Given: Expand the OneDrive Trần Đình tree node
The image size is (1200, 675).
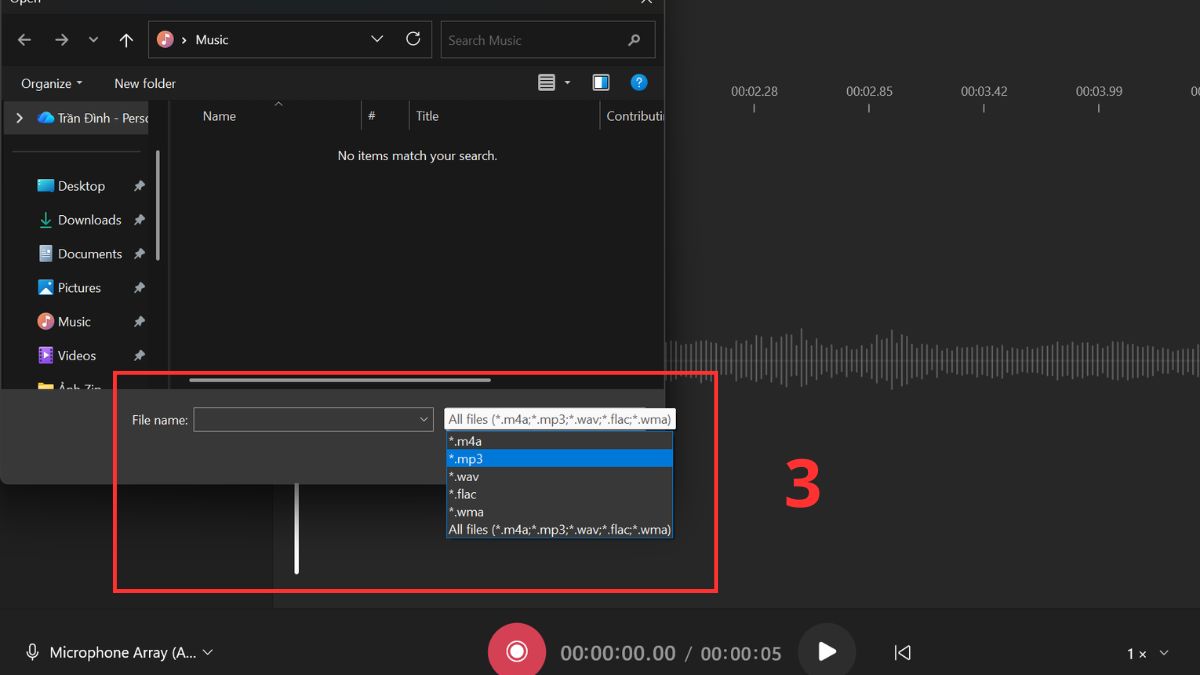Looking at the screenshot, I should pos(19,118).
